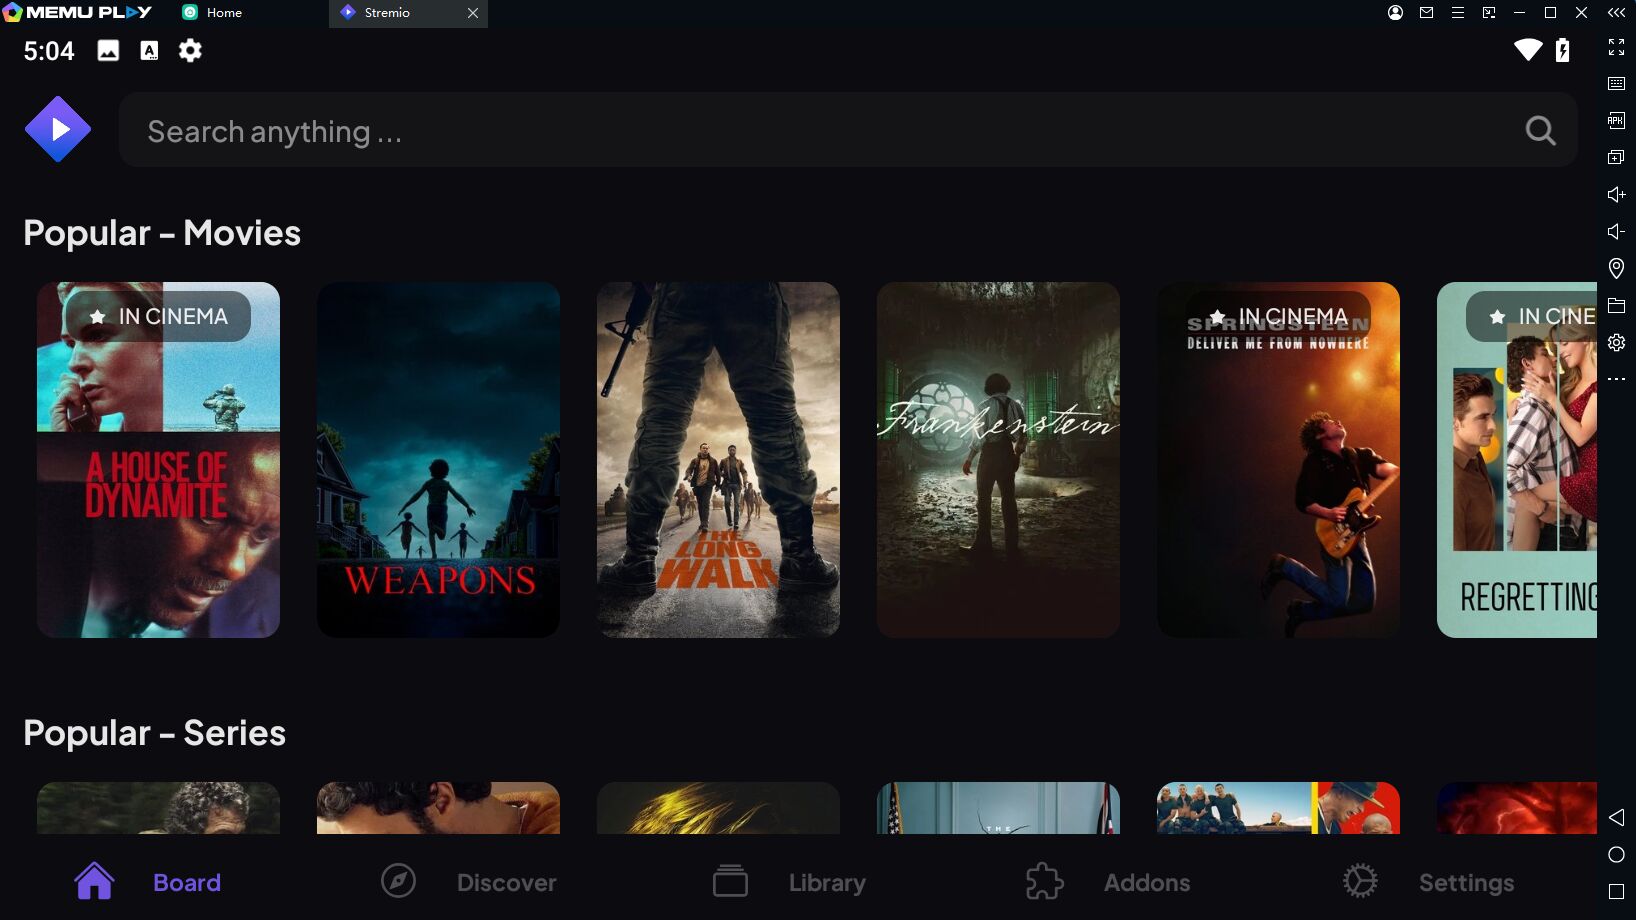1636x920 pixels.
Task: Click the search magnifier icon
Action: (1540, 131)
